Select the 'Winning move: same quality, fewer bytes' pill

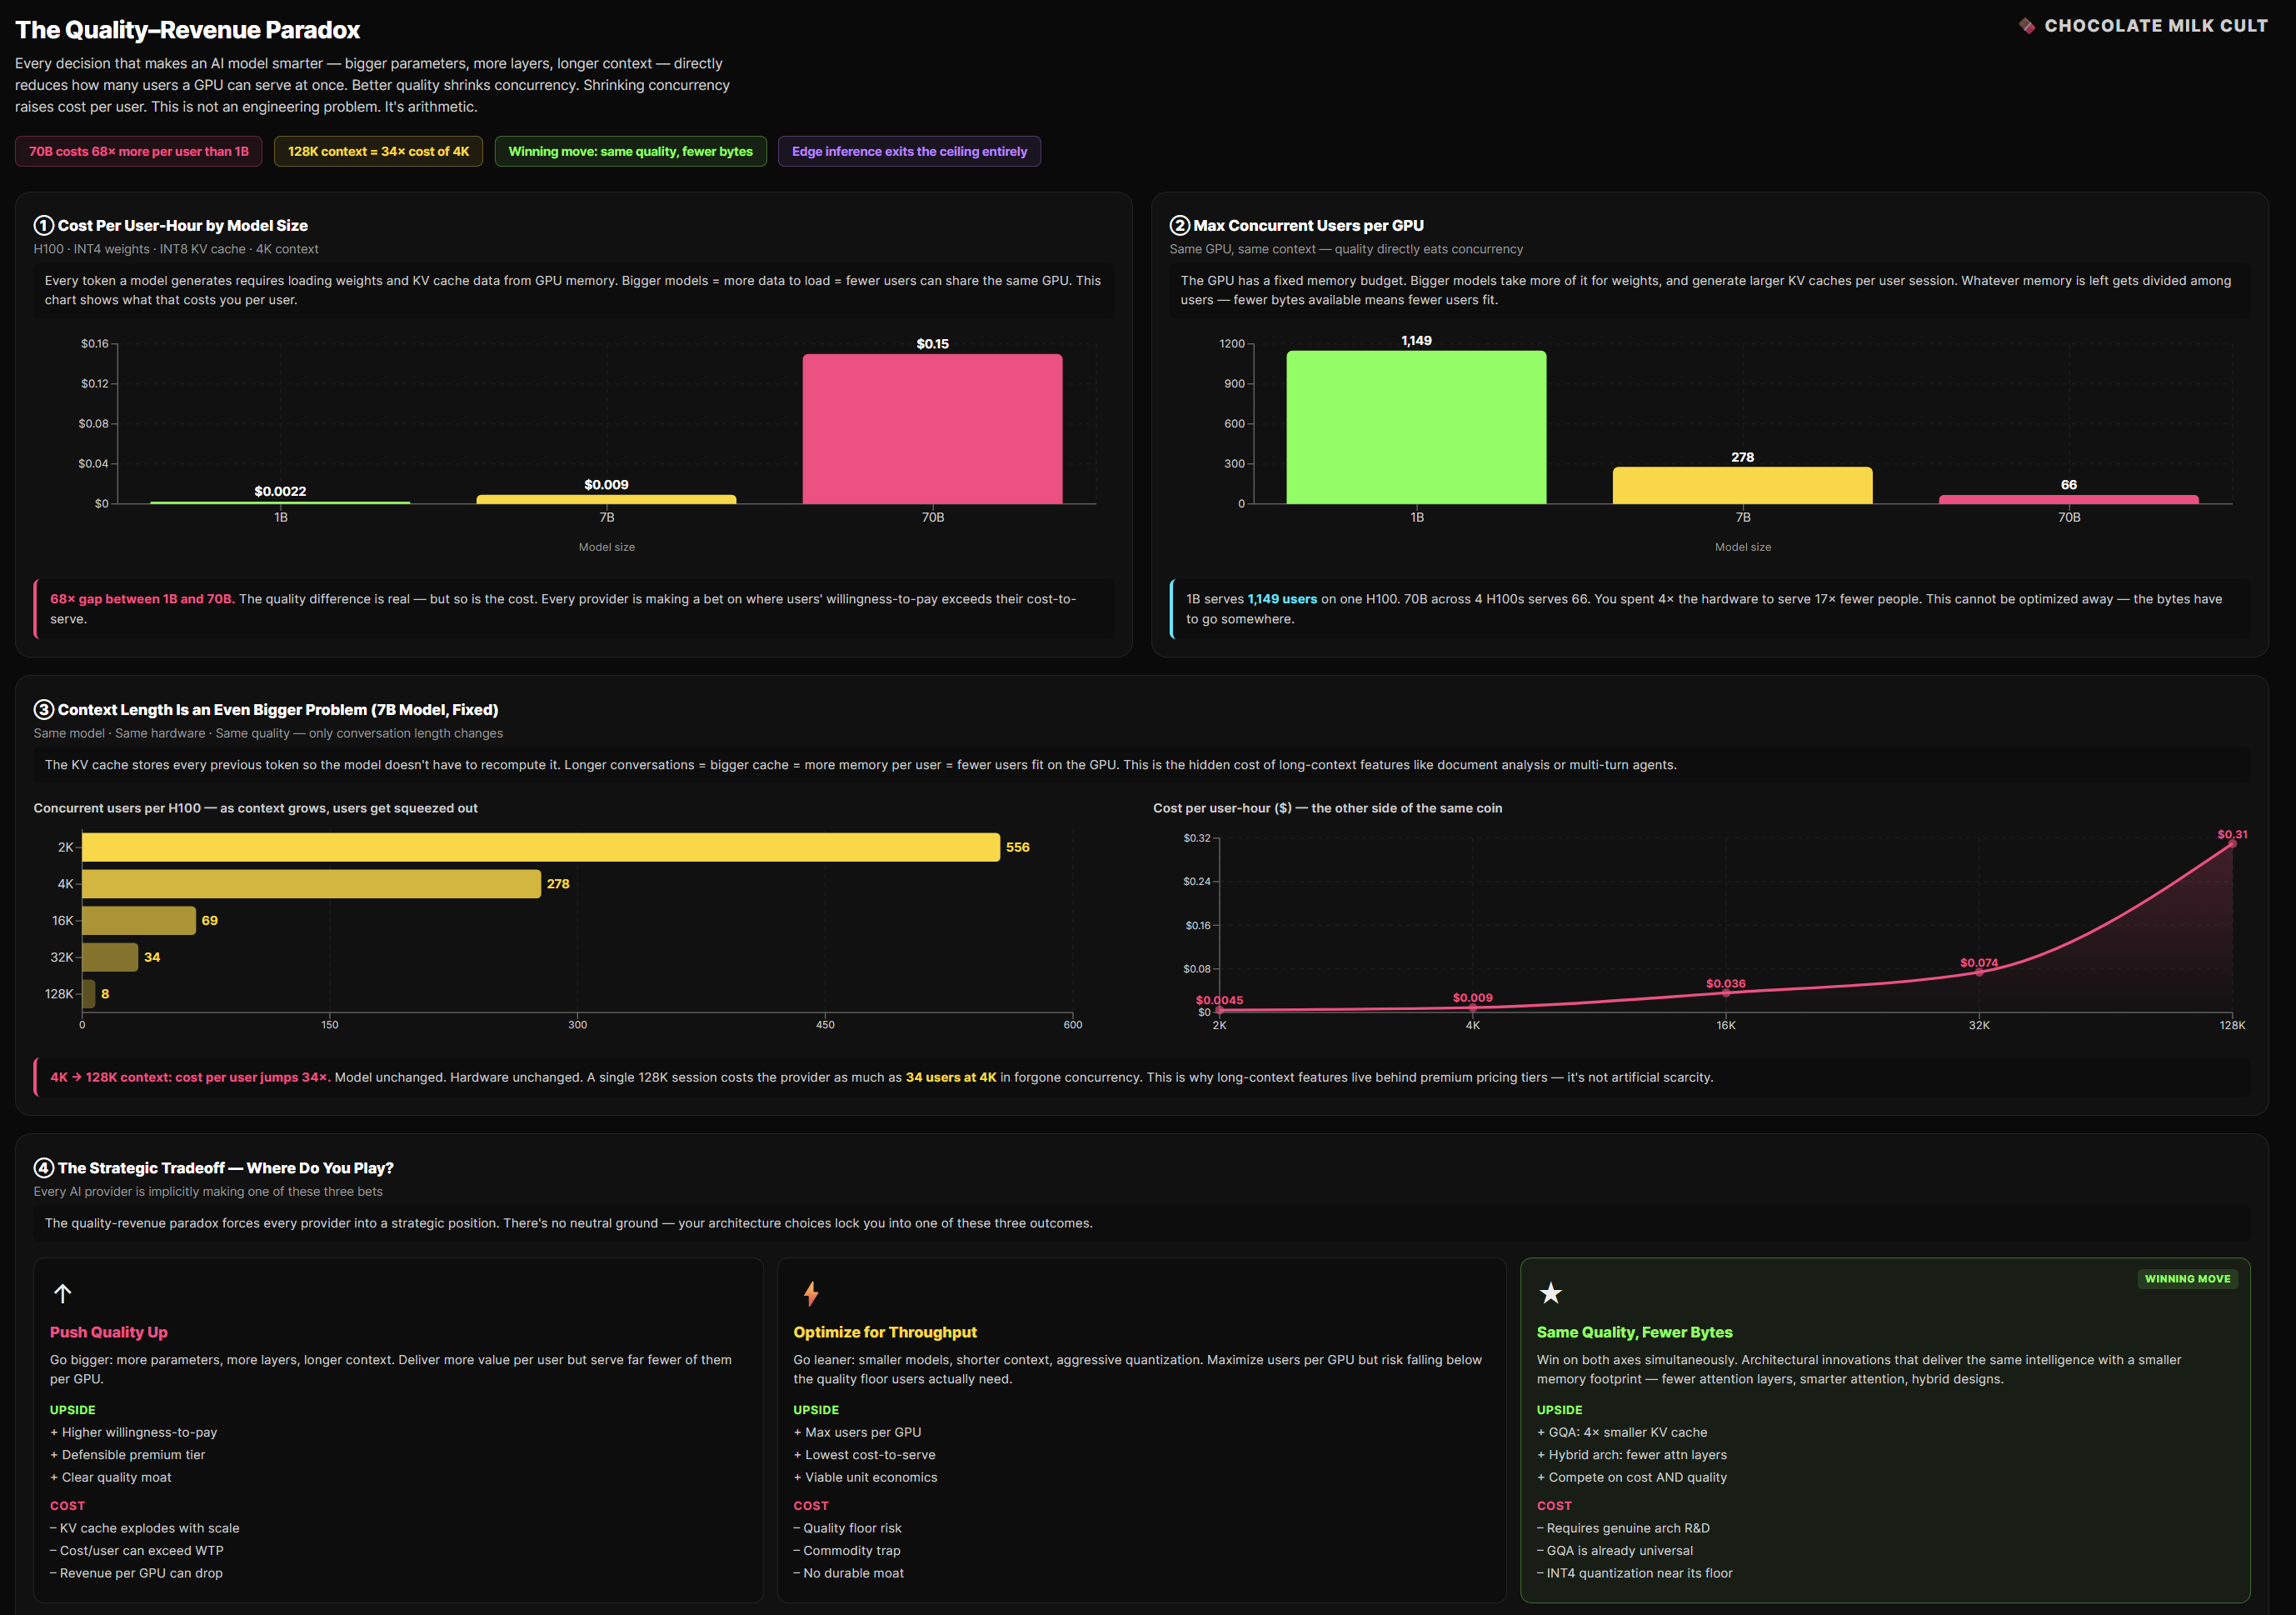point(630,152)
